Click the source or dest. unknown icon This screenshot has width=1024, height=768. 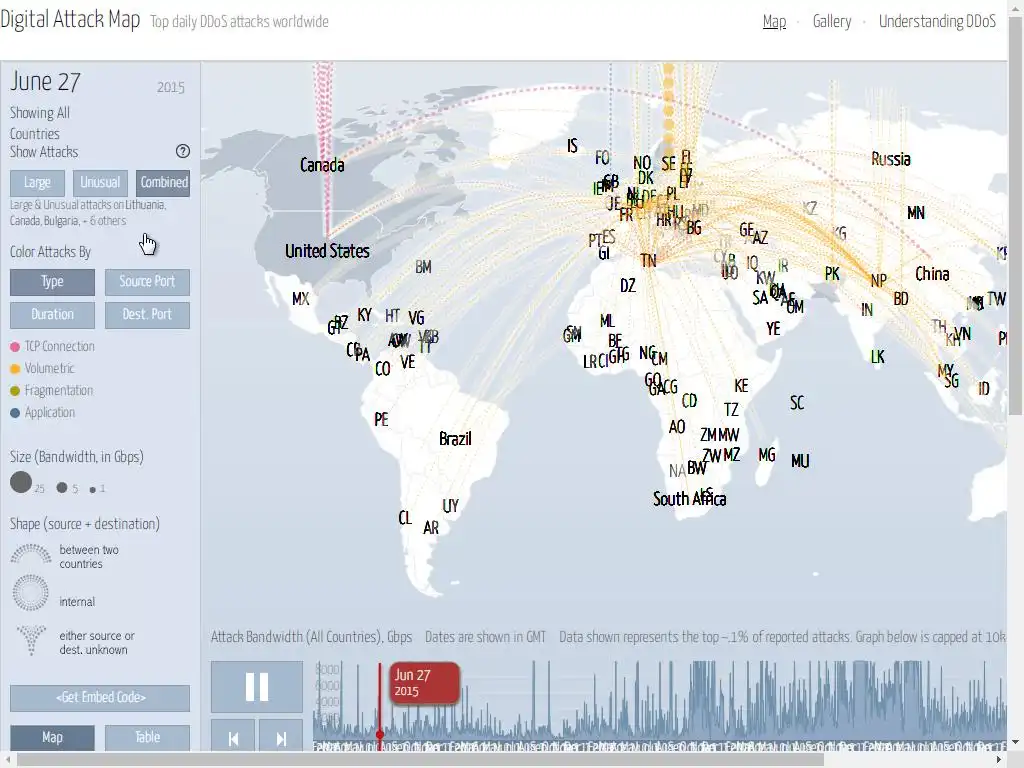pyautogui.click(x=31, y=639)
